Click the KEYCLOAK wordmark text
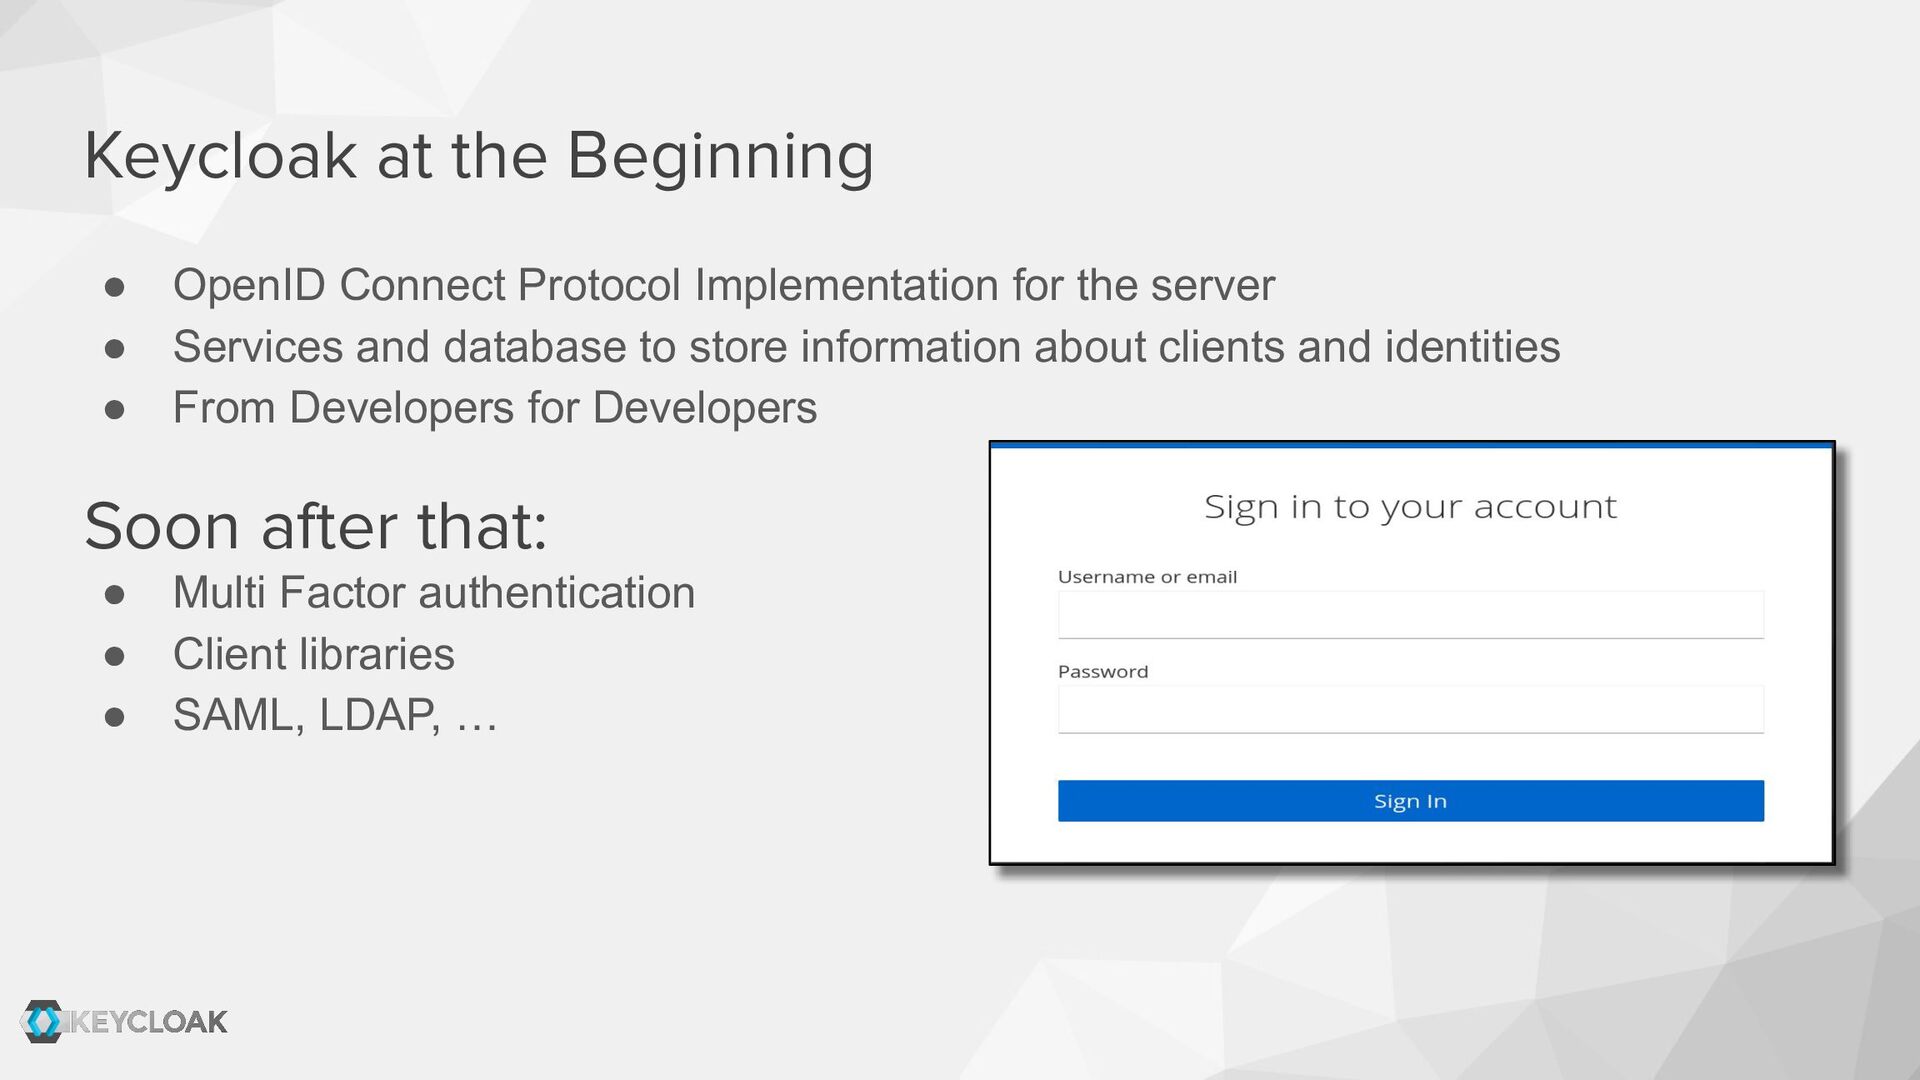 tap(150, 1022)
